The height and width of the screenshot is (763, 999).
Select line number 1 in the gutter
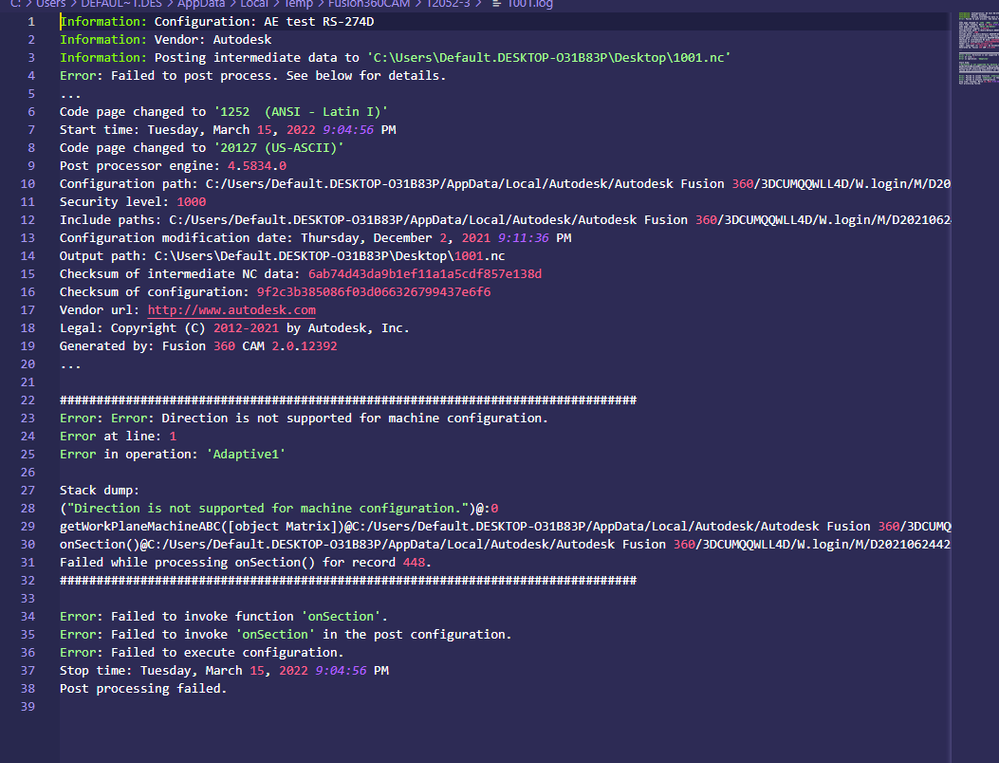[x=31, y=22]
